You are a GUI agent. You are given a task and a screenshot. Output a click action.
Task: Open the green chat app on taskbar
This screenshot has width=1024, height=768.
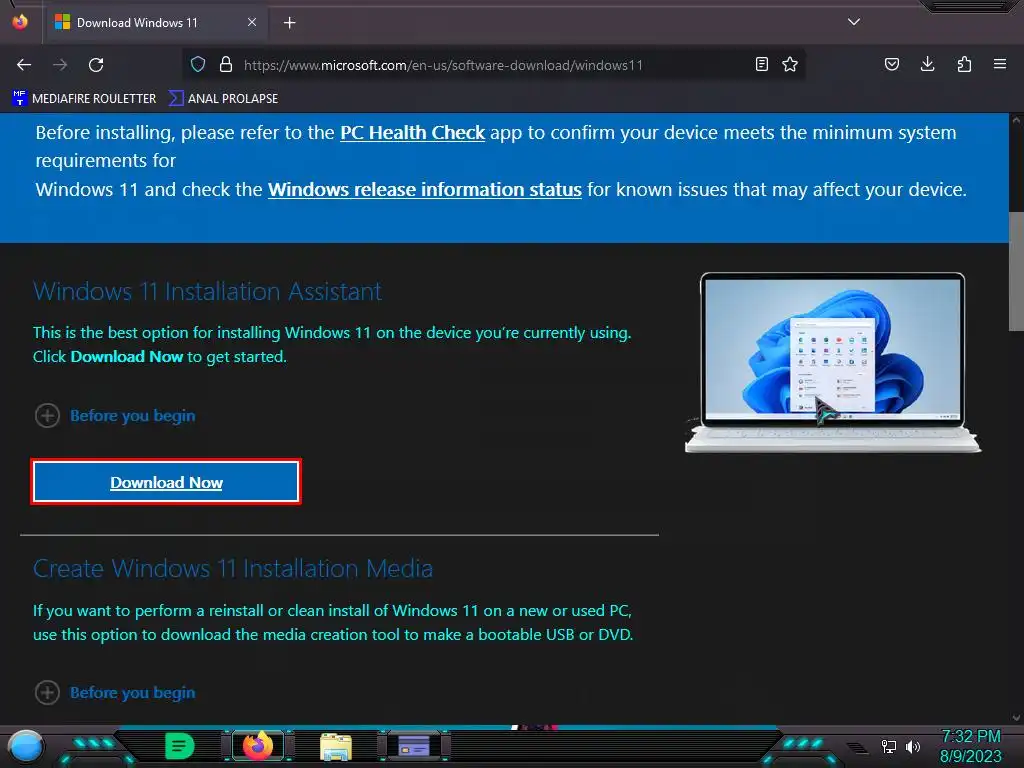pyautogui.click(x=179, y=746)
